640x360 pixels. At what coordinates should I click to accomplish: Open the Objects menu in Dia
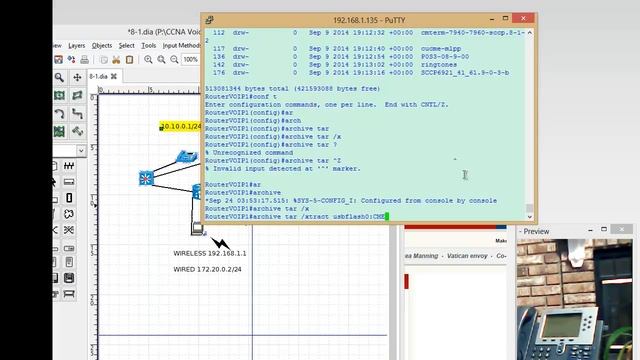102,46
